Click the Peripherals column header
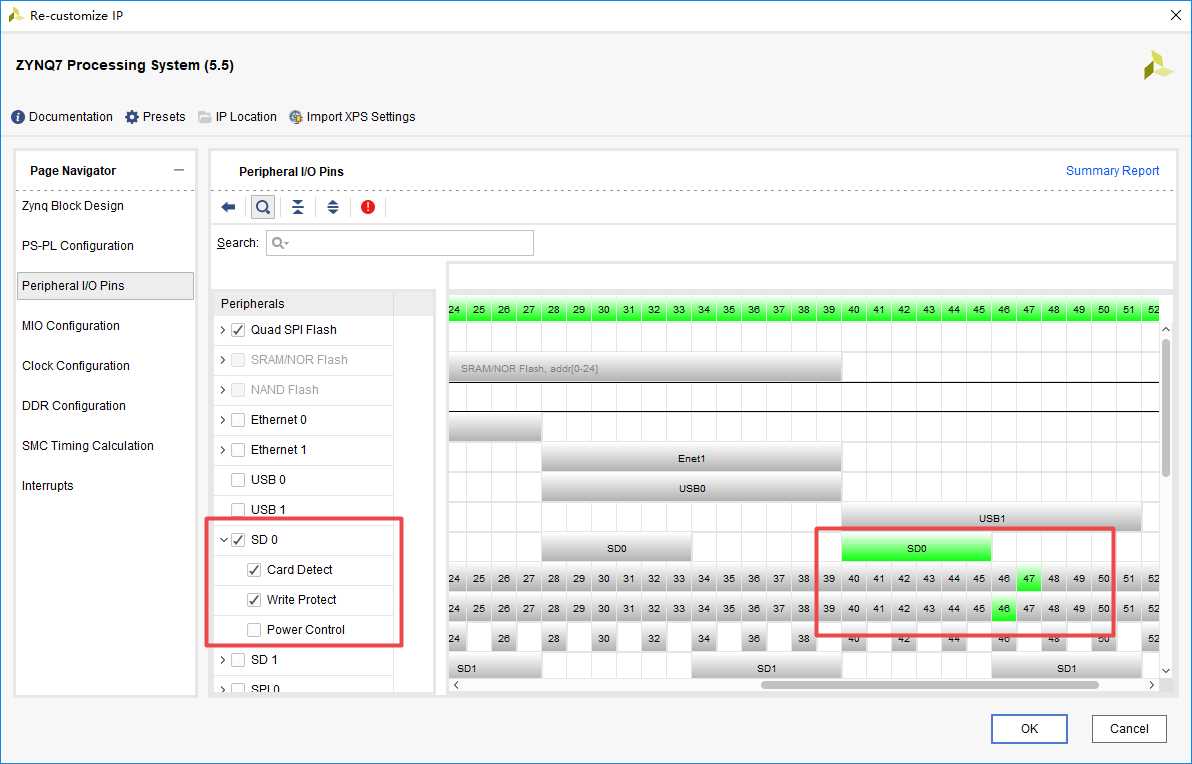The height and width of the screenshot is (764, 1192). click(304, 303)
